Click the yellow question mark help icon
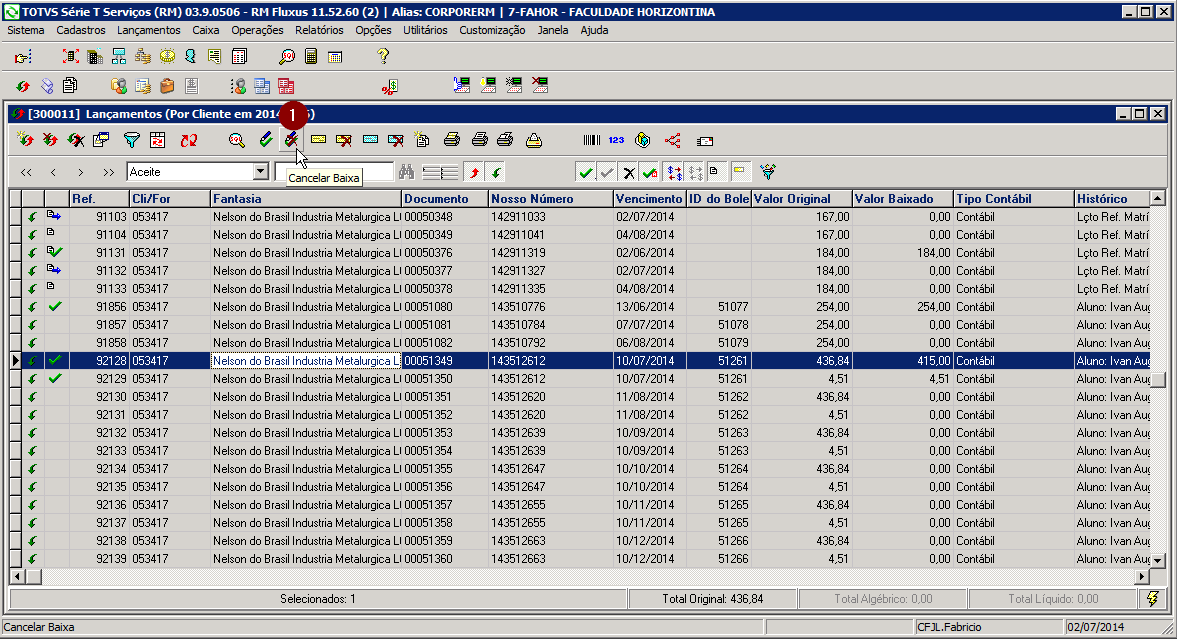The width and height of the screenshot is (1177, 639). tap(382, 57)
